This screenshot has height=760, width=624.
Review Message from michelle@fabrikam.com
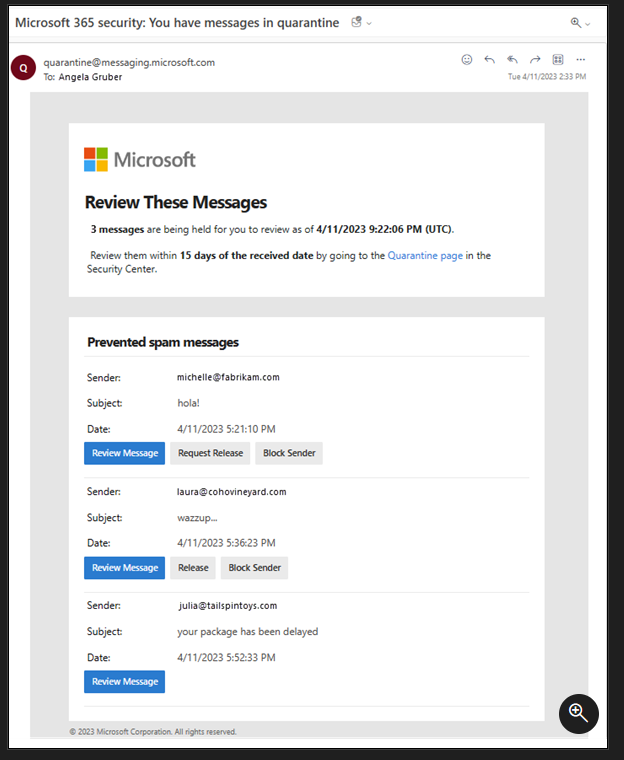pyautogui.click(x=125, y=453)
